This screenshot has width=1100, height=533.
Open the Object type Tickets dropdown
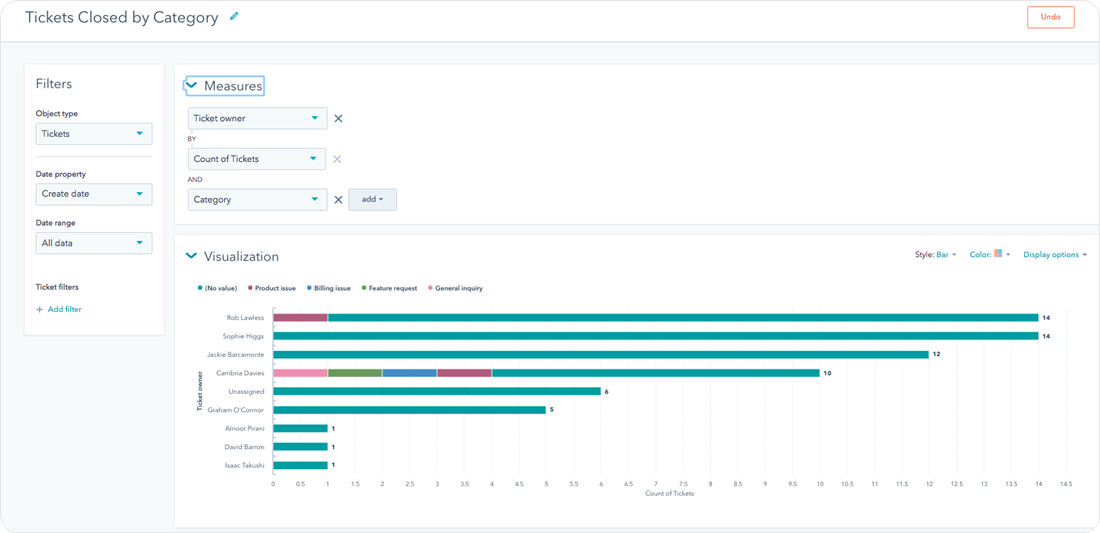point(94,134)
